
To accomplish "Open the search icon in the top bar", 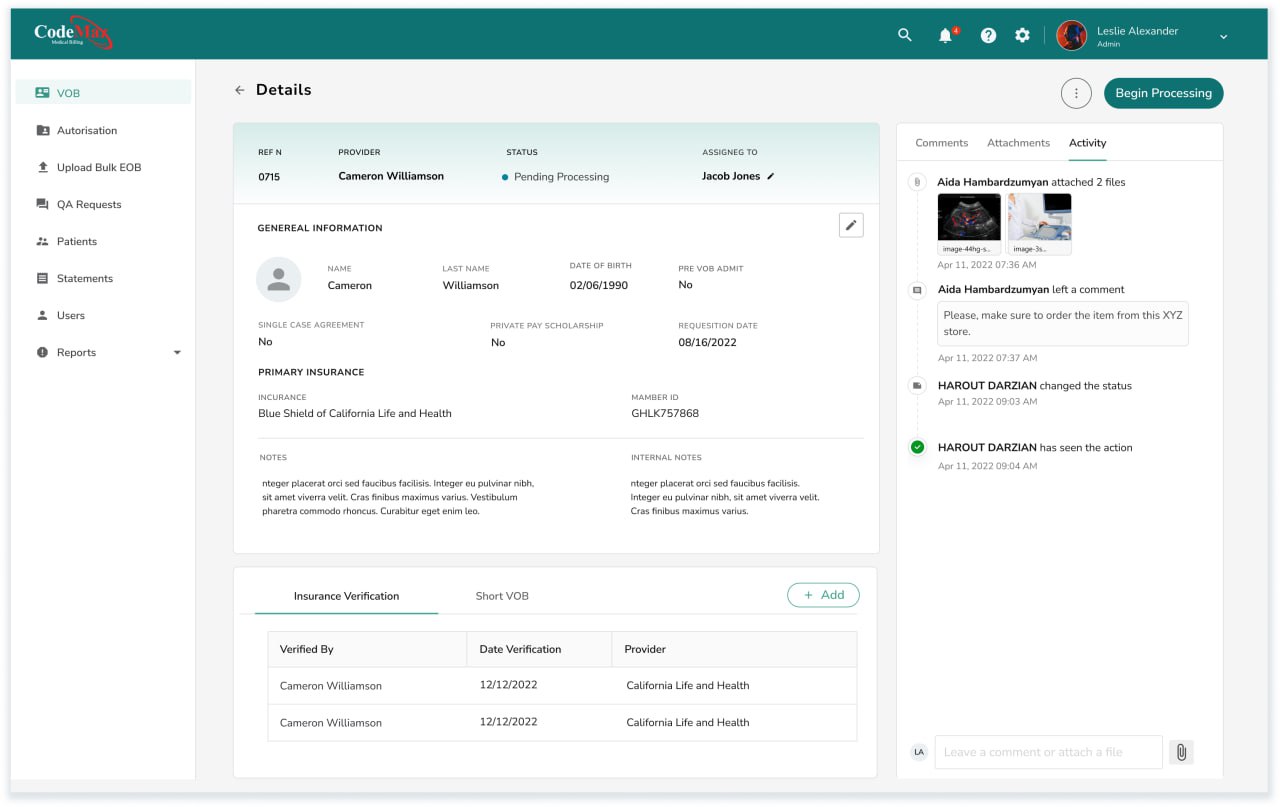I will [903, 34].
